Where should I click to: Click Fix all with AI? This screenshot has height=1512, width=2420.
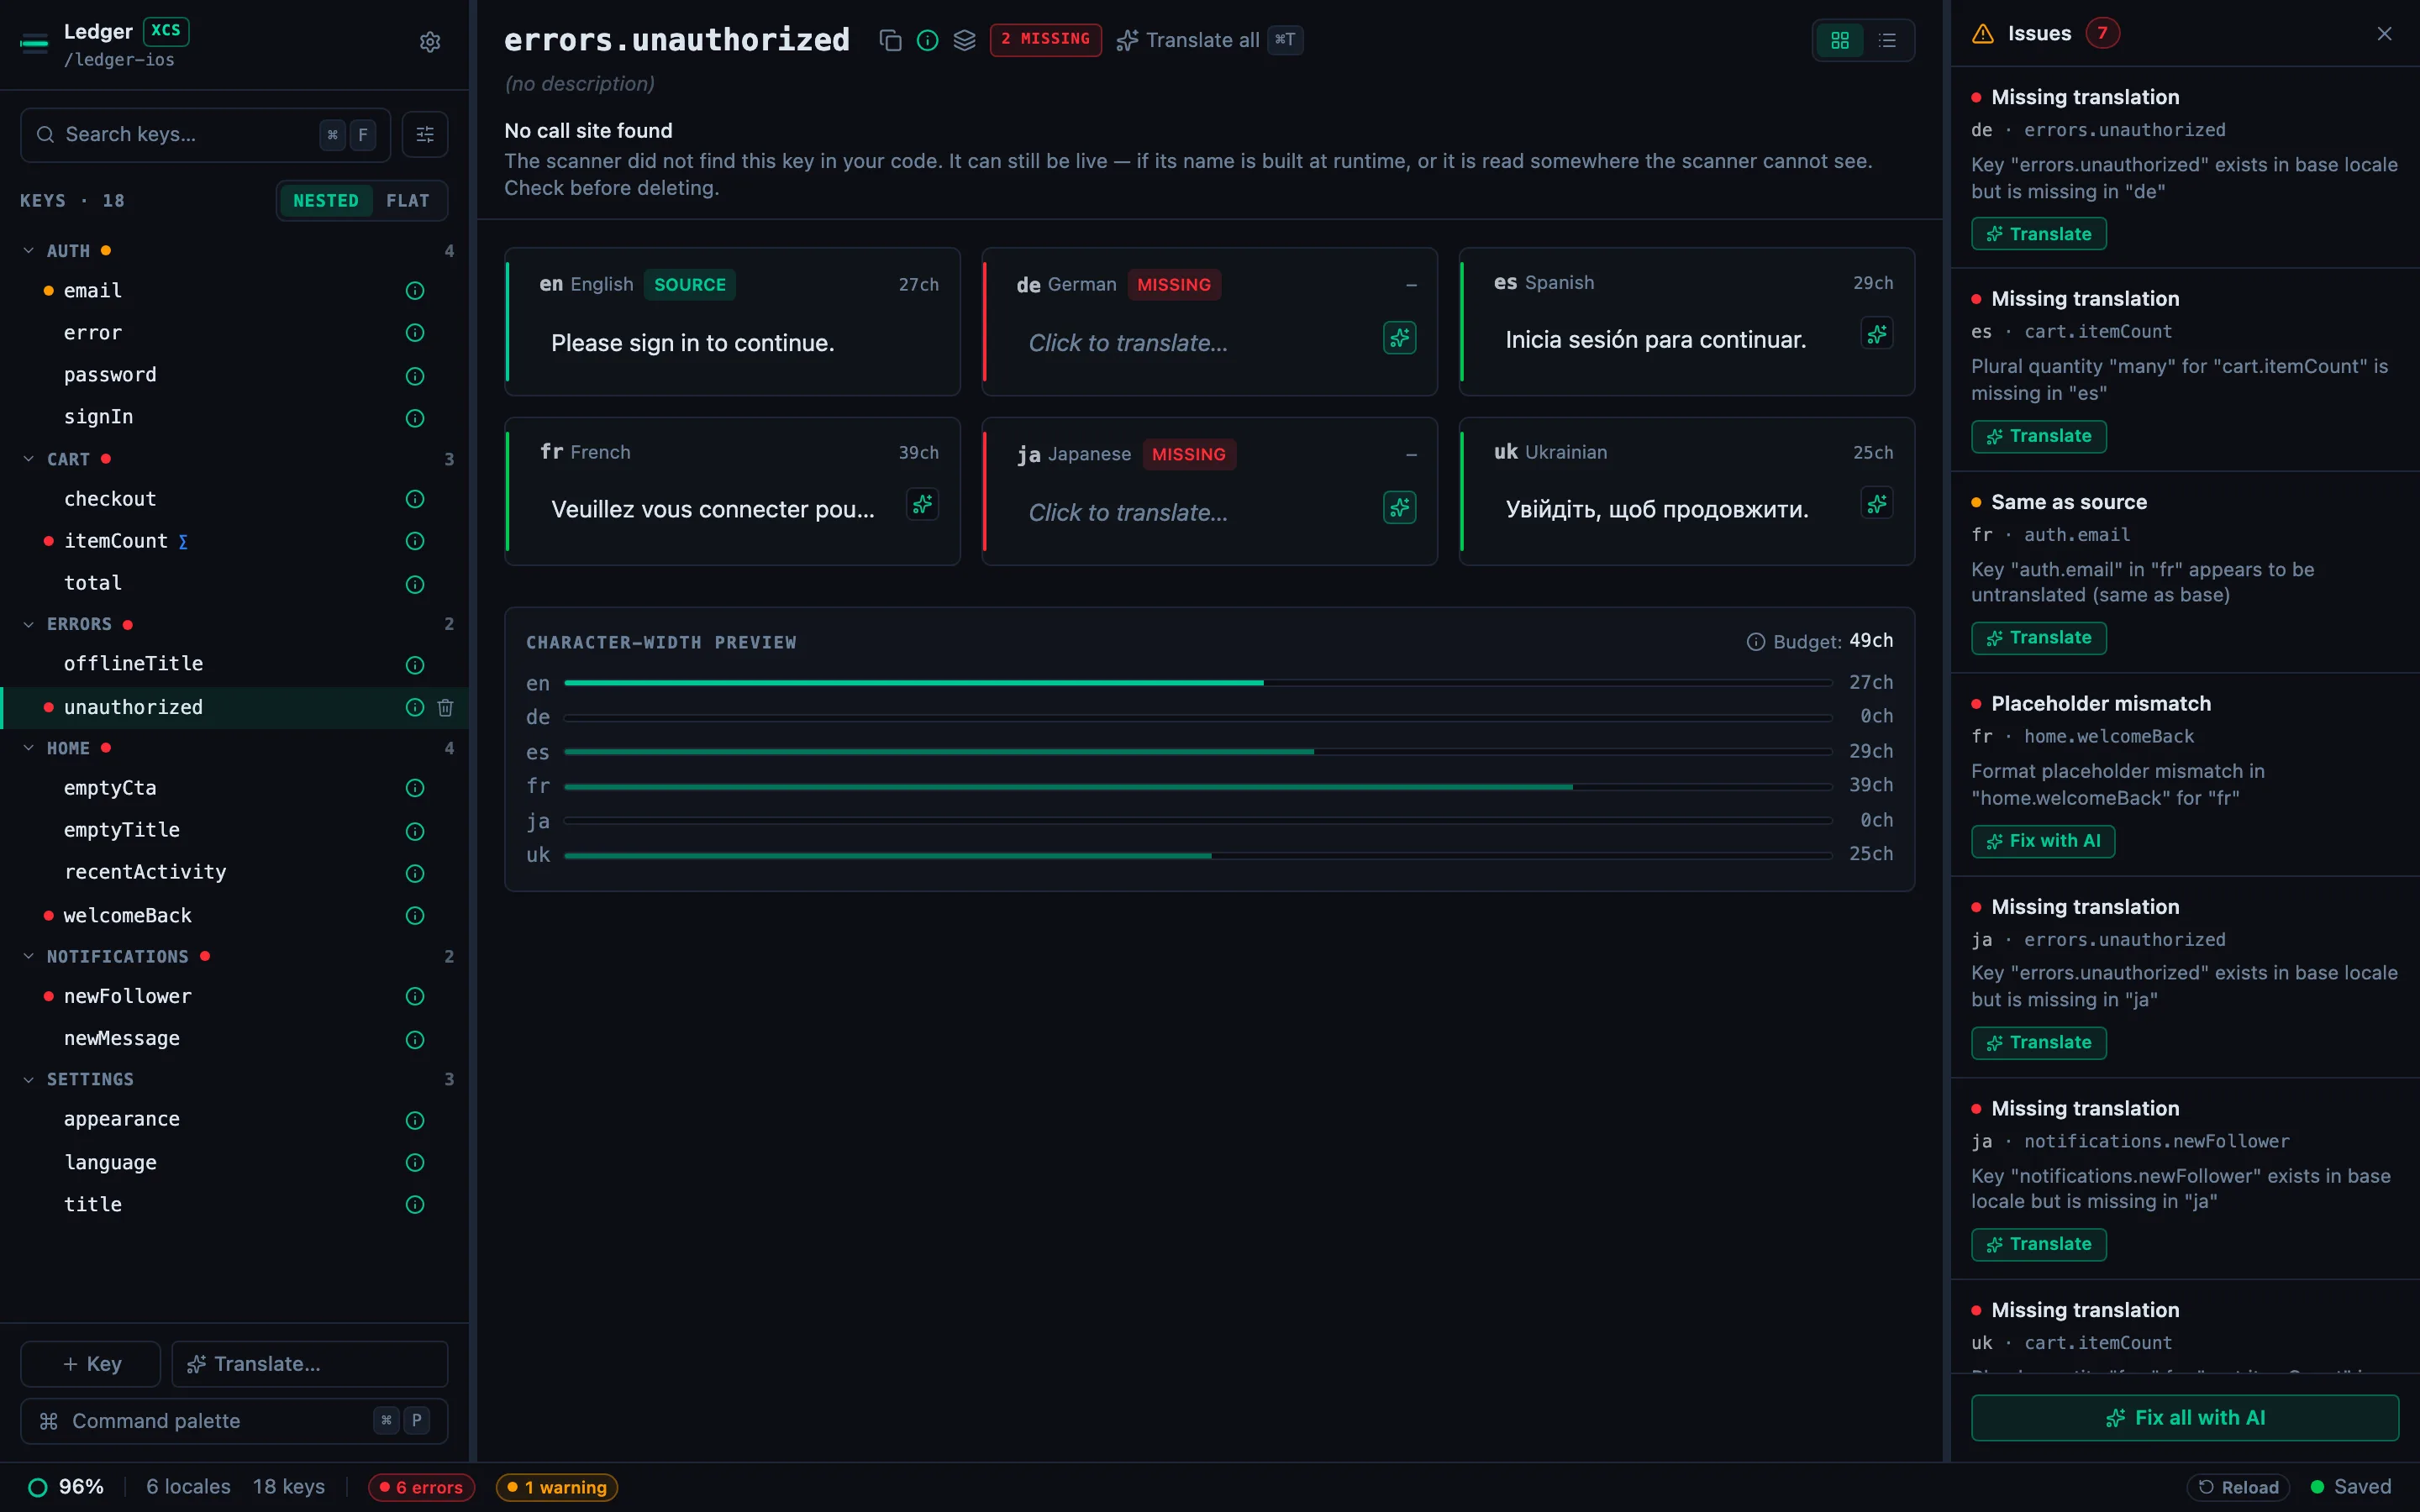pyautogui.click(x=2185, y=1417)
